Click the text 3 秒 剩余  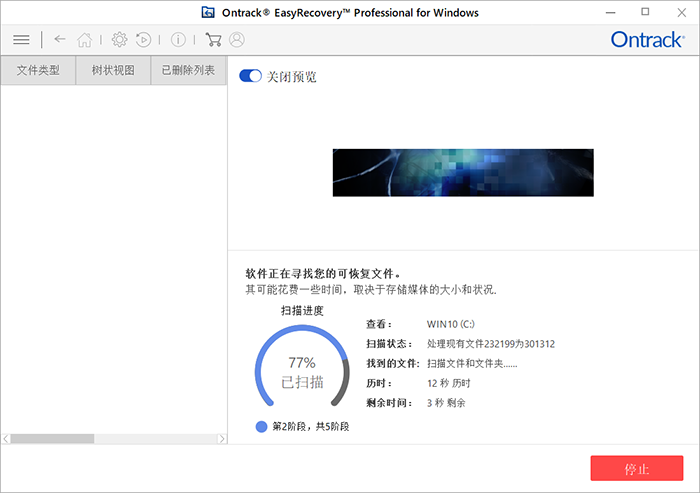446,403
